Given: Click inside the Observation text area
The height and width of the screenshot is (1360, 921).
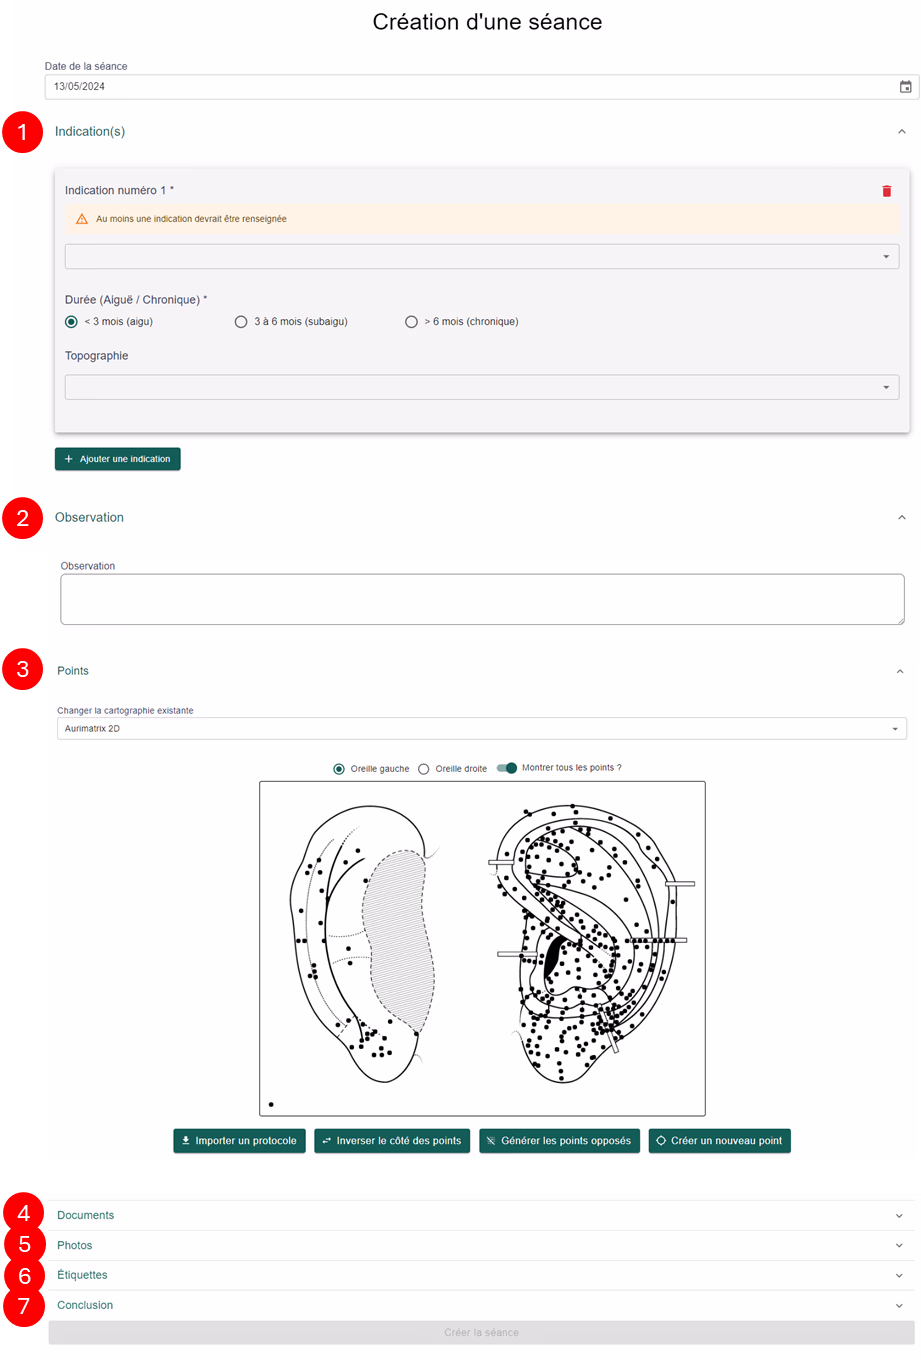Looking at the screenshot, I should click(482, 600).
